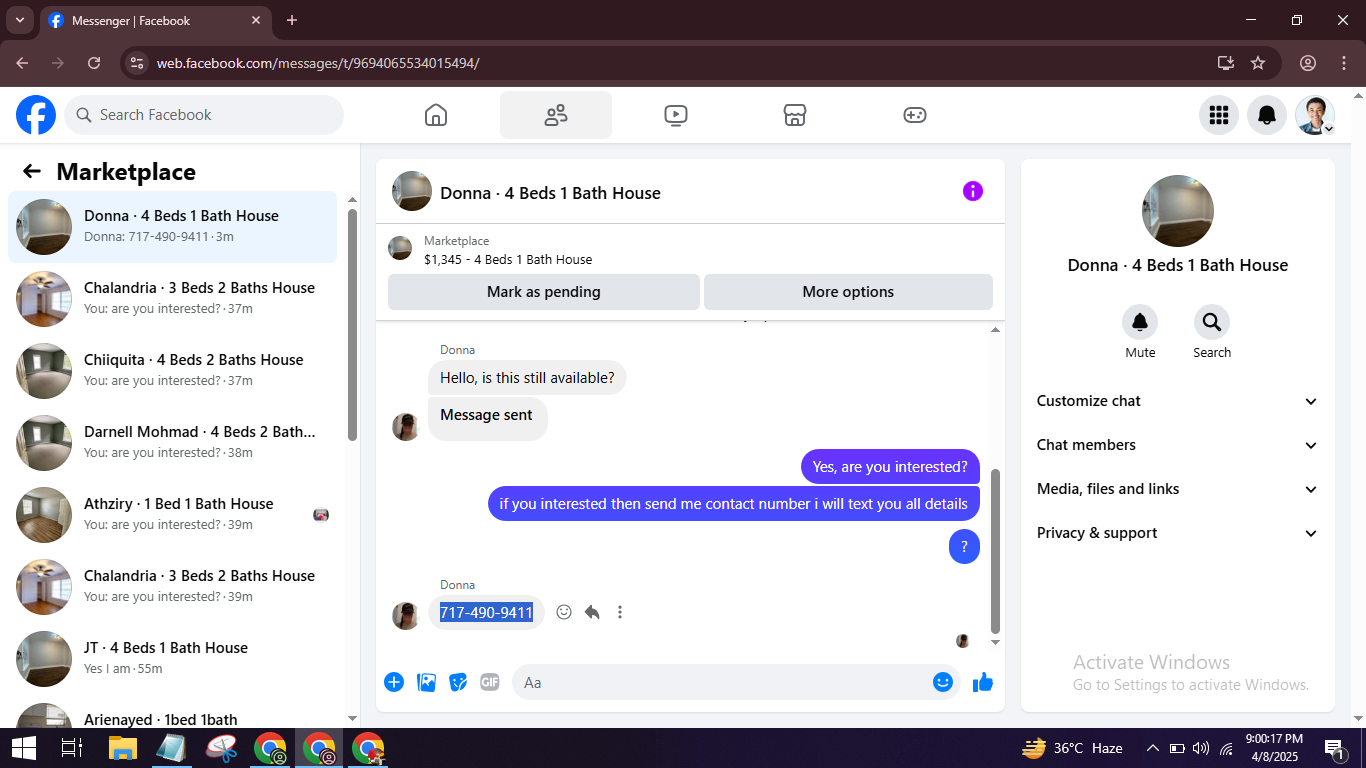
Task: Click the browser address bar URL
Action: coord(318,63)
